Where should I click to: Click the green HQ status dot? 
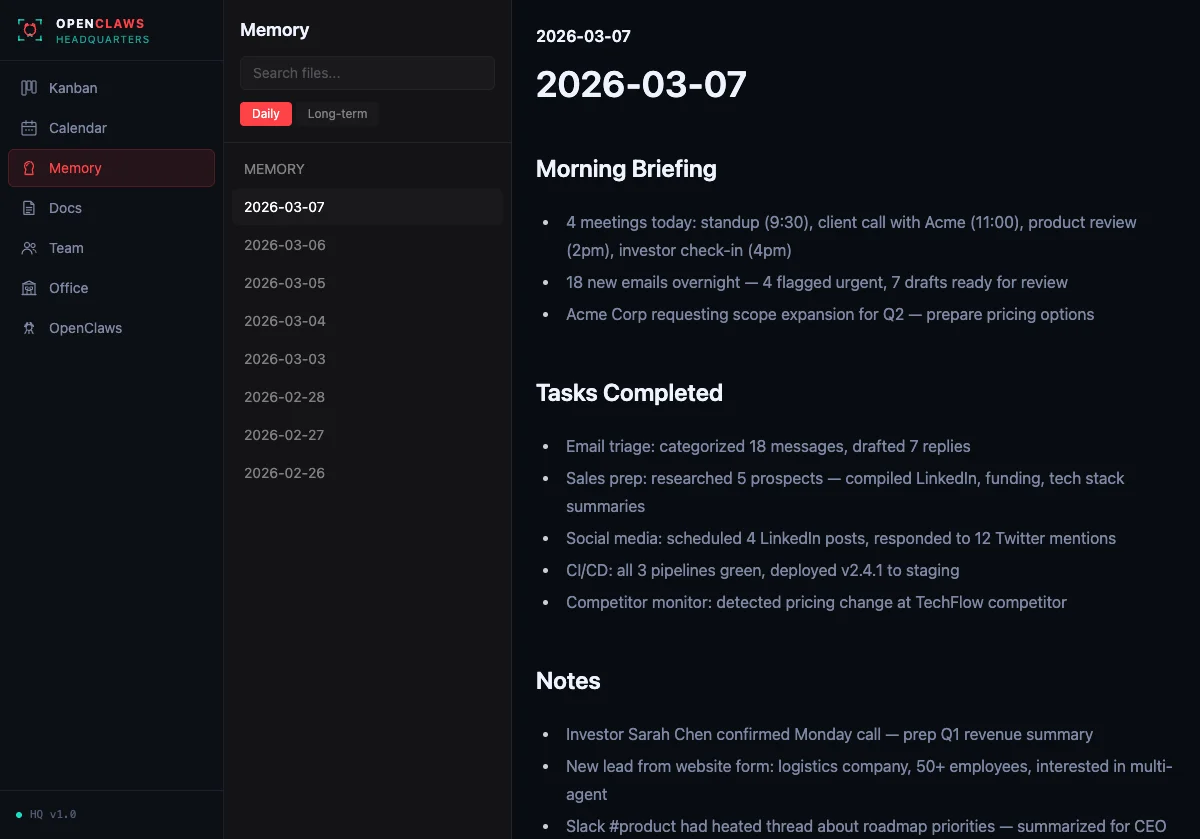coord(19,815)
